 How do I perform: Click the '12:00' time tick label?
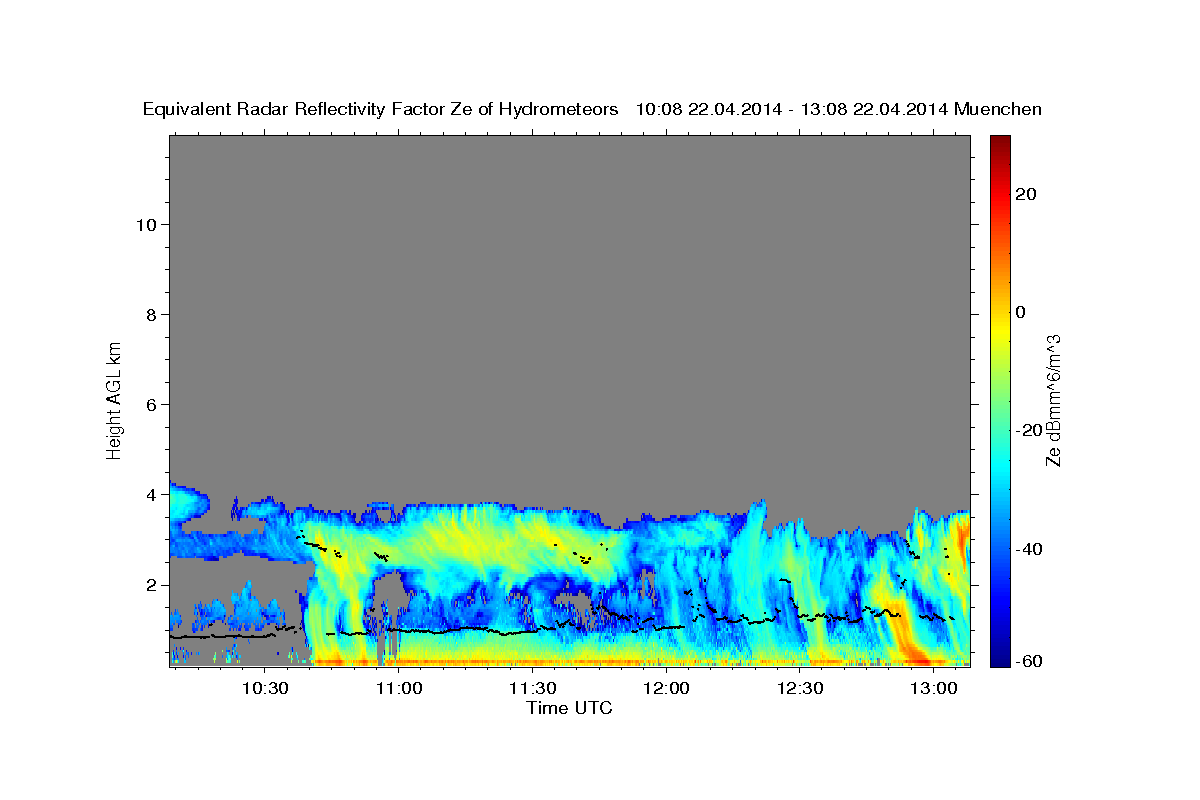pos(667,688)
